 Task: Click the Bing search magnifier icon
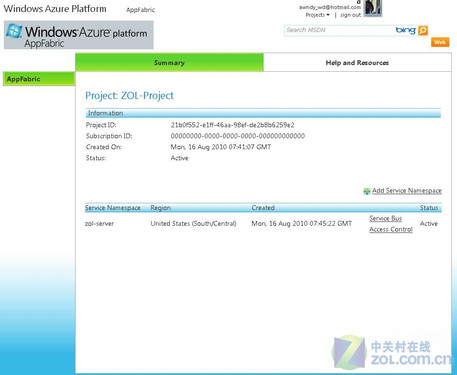tap(423, 30)
